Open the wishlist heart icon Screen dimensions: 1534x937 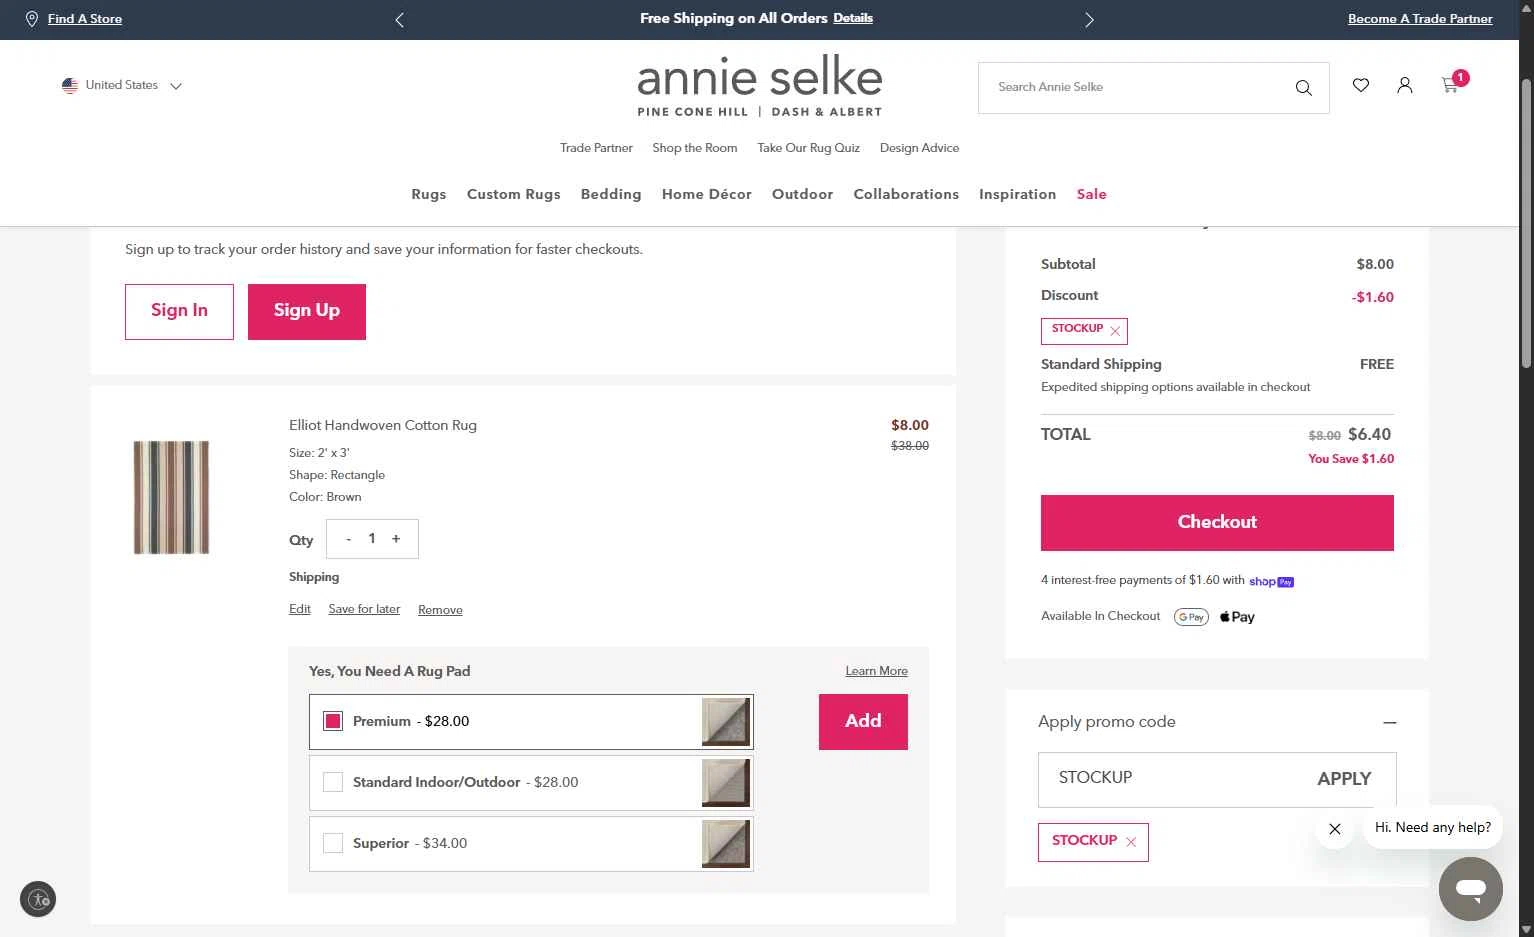tap(1361, 86)
